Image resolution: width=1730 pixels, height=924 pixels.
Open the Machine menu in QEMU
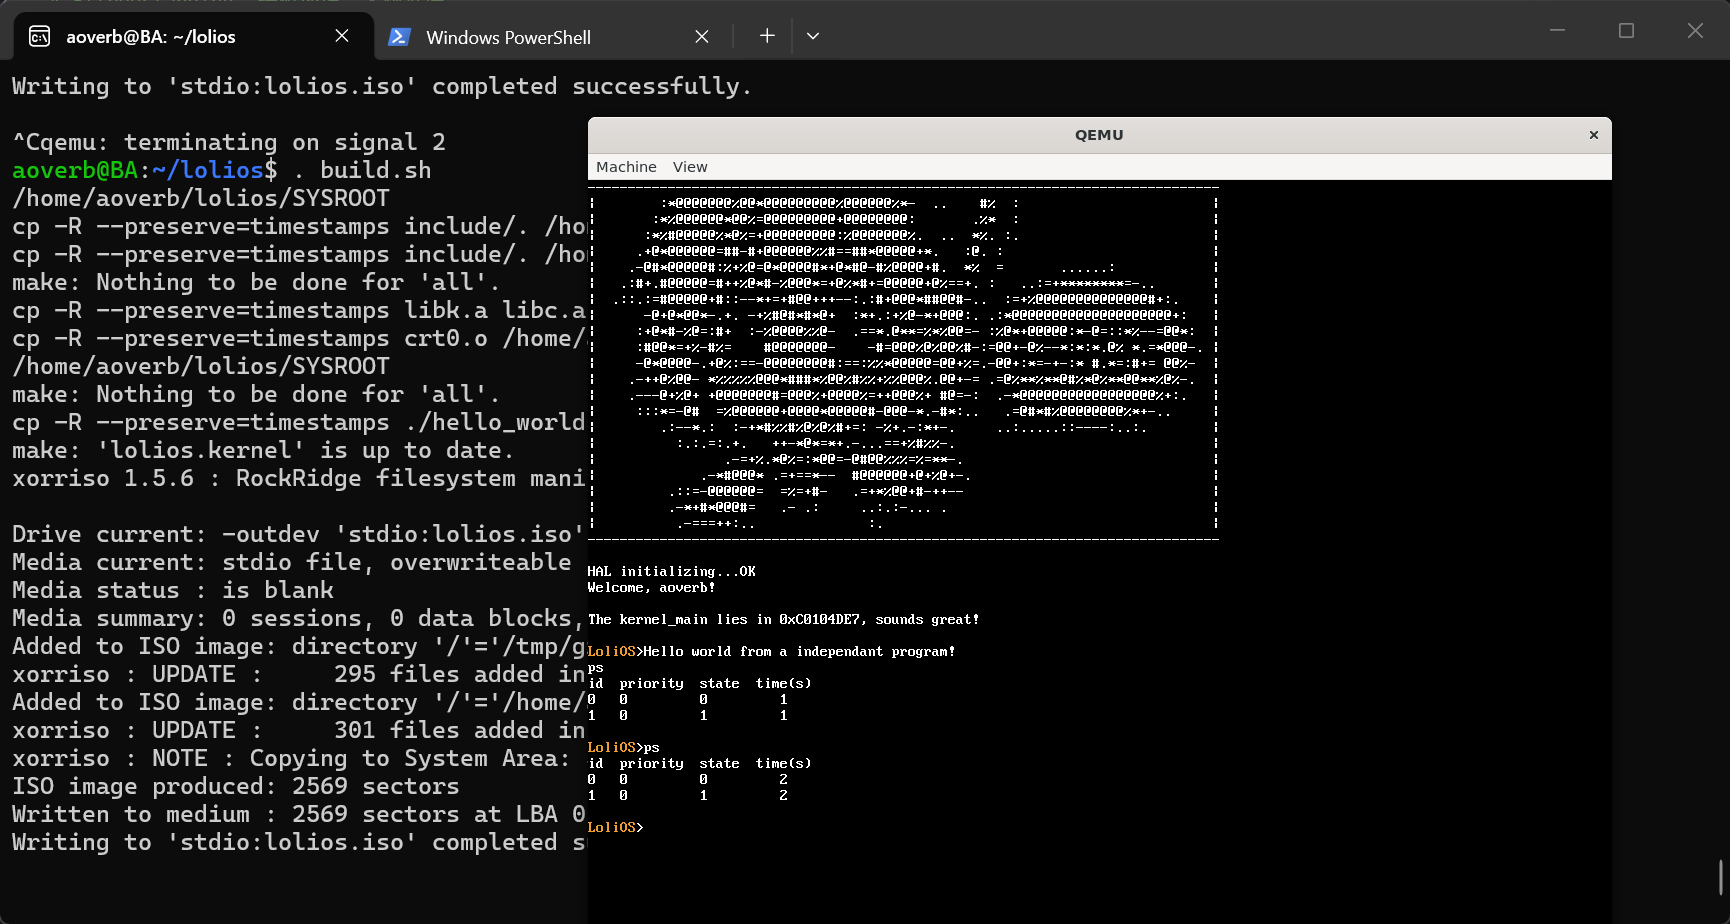tap(626, 167)
